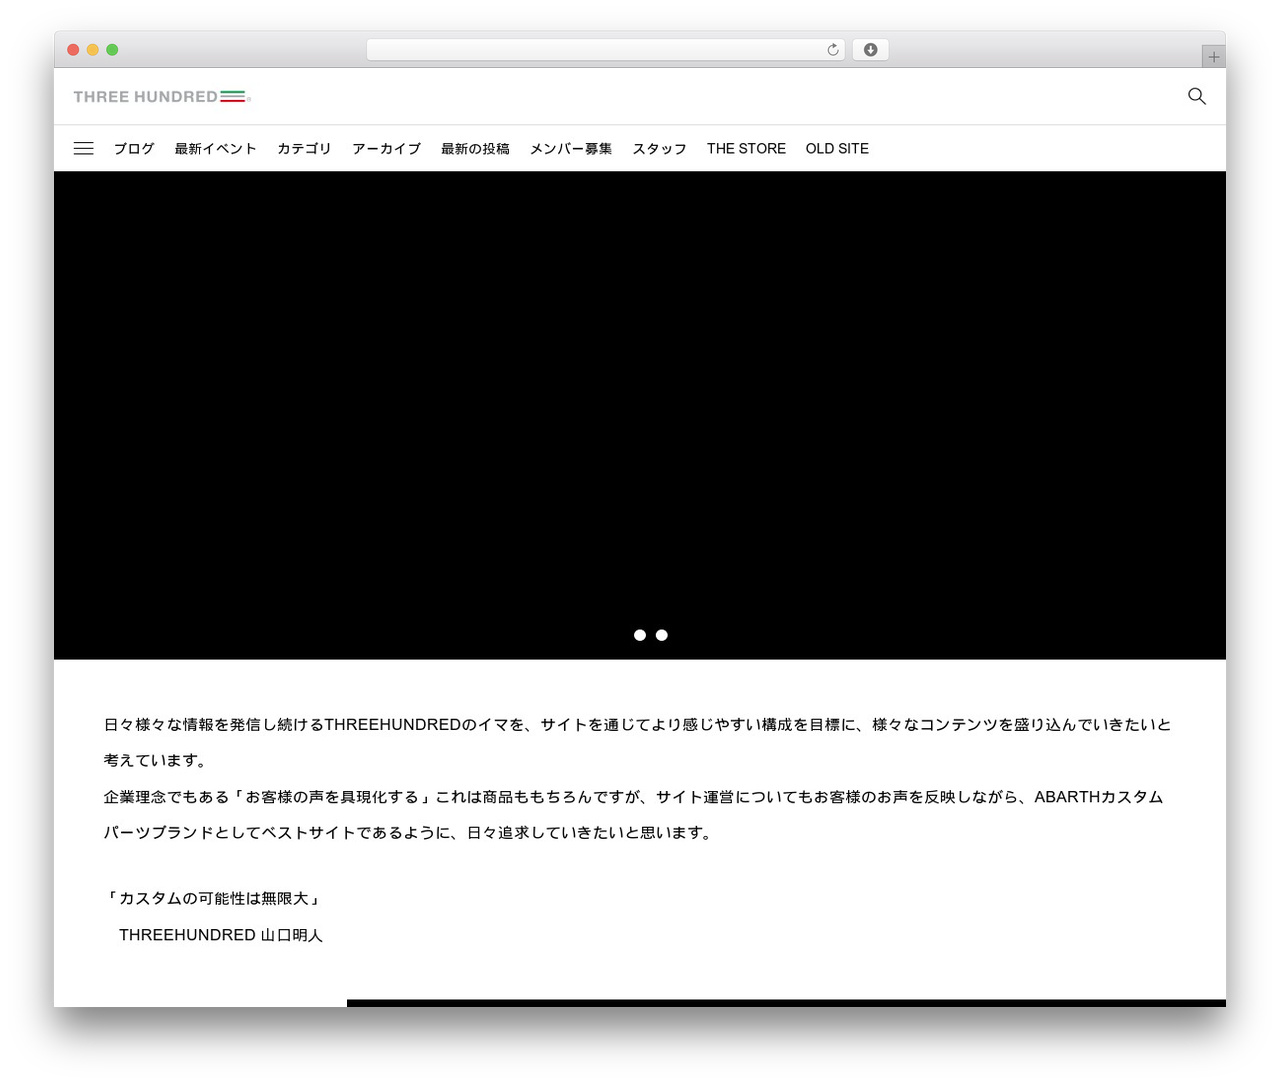This screenshot has width=1280, height=1084.
Task: Open the カテゴリ menu
Action: coord(304,148)
